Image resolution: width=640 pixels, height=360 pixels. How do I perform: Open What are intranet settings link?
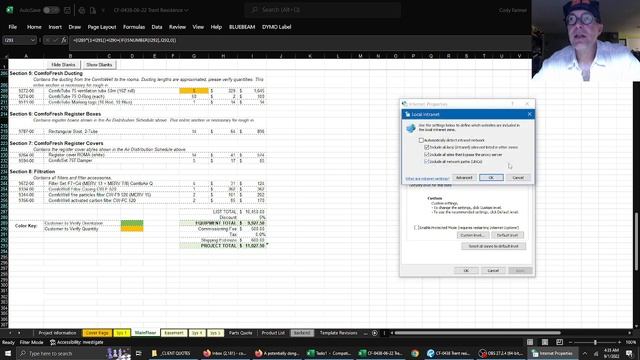427,179
